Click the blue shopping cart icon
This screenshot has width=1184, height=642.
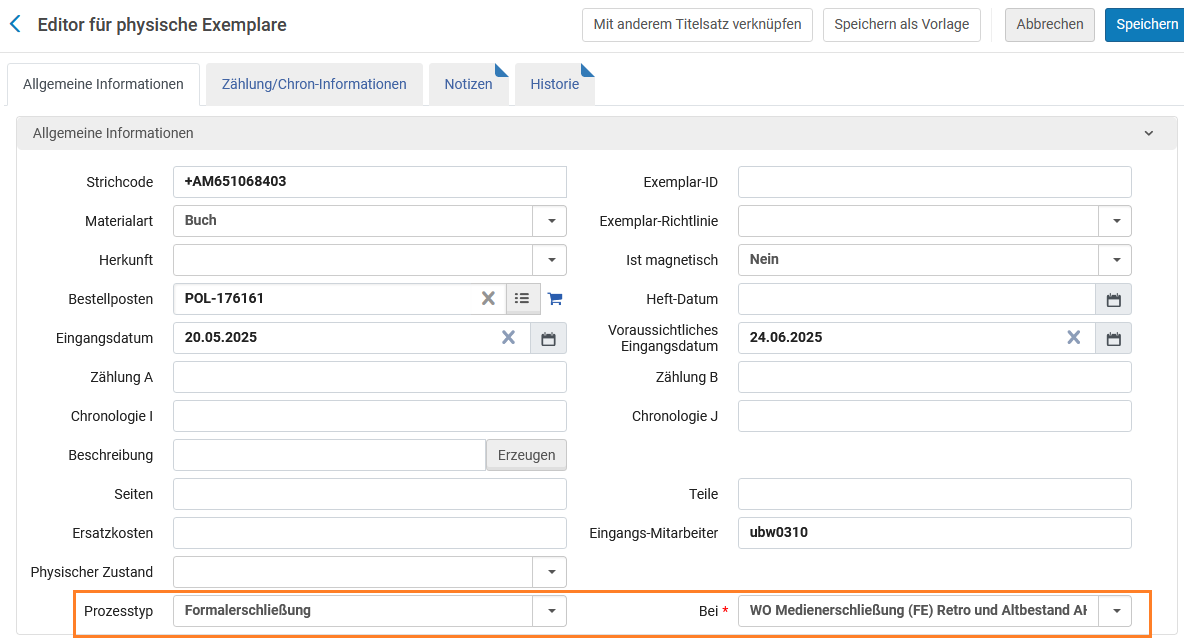click(x=555, y=298)
